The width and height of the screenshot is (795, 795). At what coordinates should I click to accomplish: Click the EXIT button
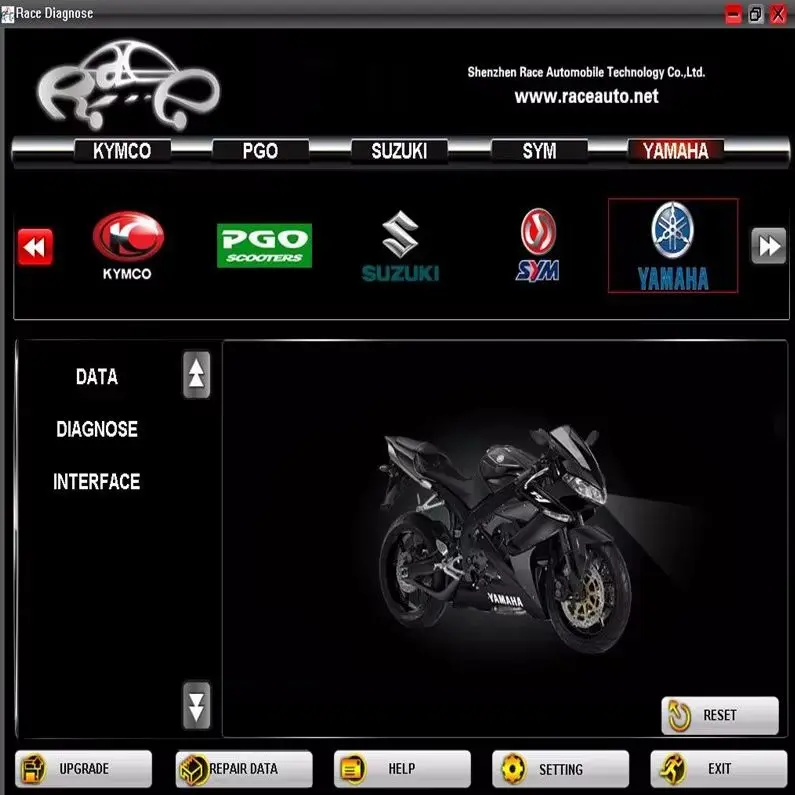[x=719, y=769]
